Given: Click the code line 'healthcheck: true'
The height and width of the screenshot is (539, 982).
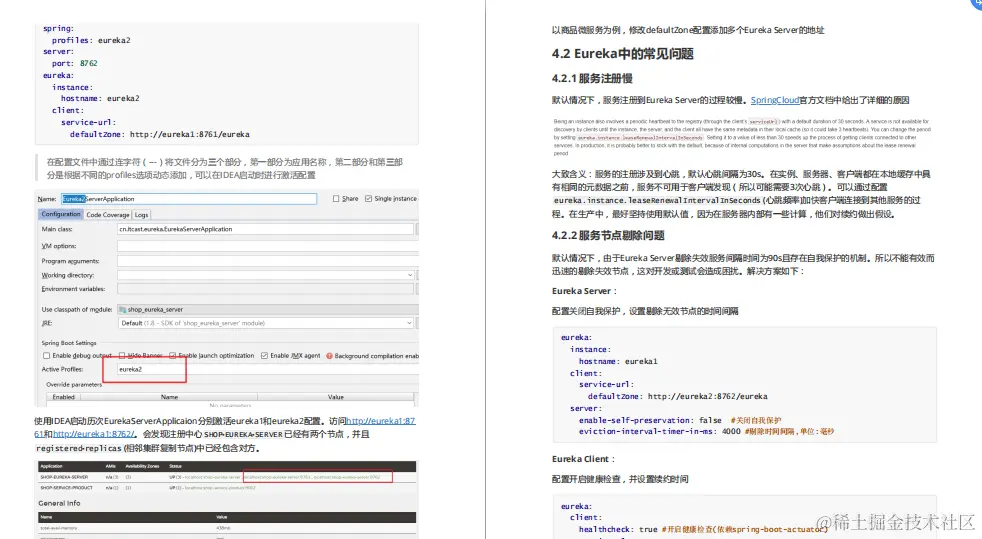Looking at the screenshot, I should click(618, 529).
